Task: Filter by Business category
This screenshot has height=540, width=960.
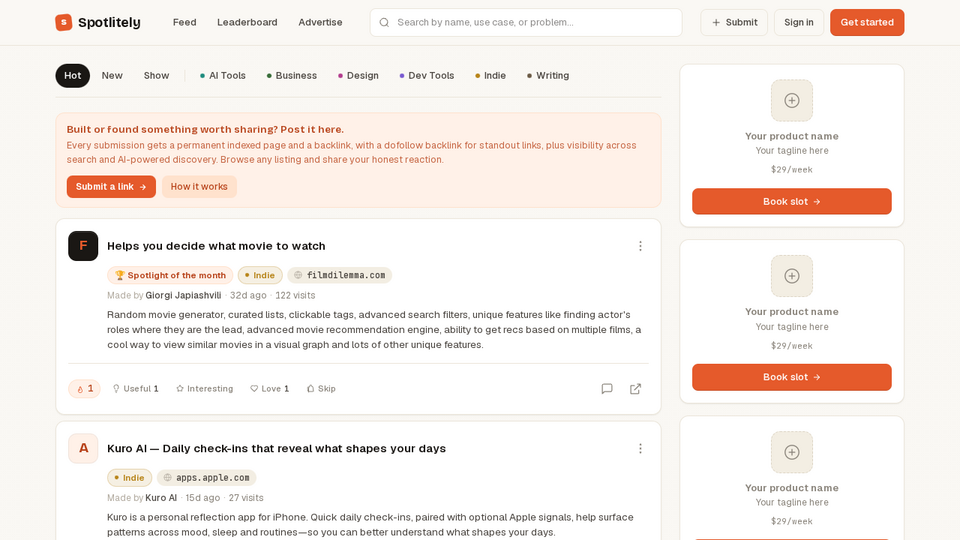Action: tap(291, 76)
